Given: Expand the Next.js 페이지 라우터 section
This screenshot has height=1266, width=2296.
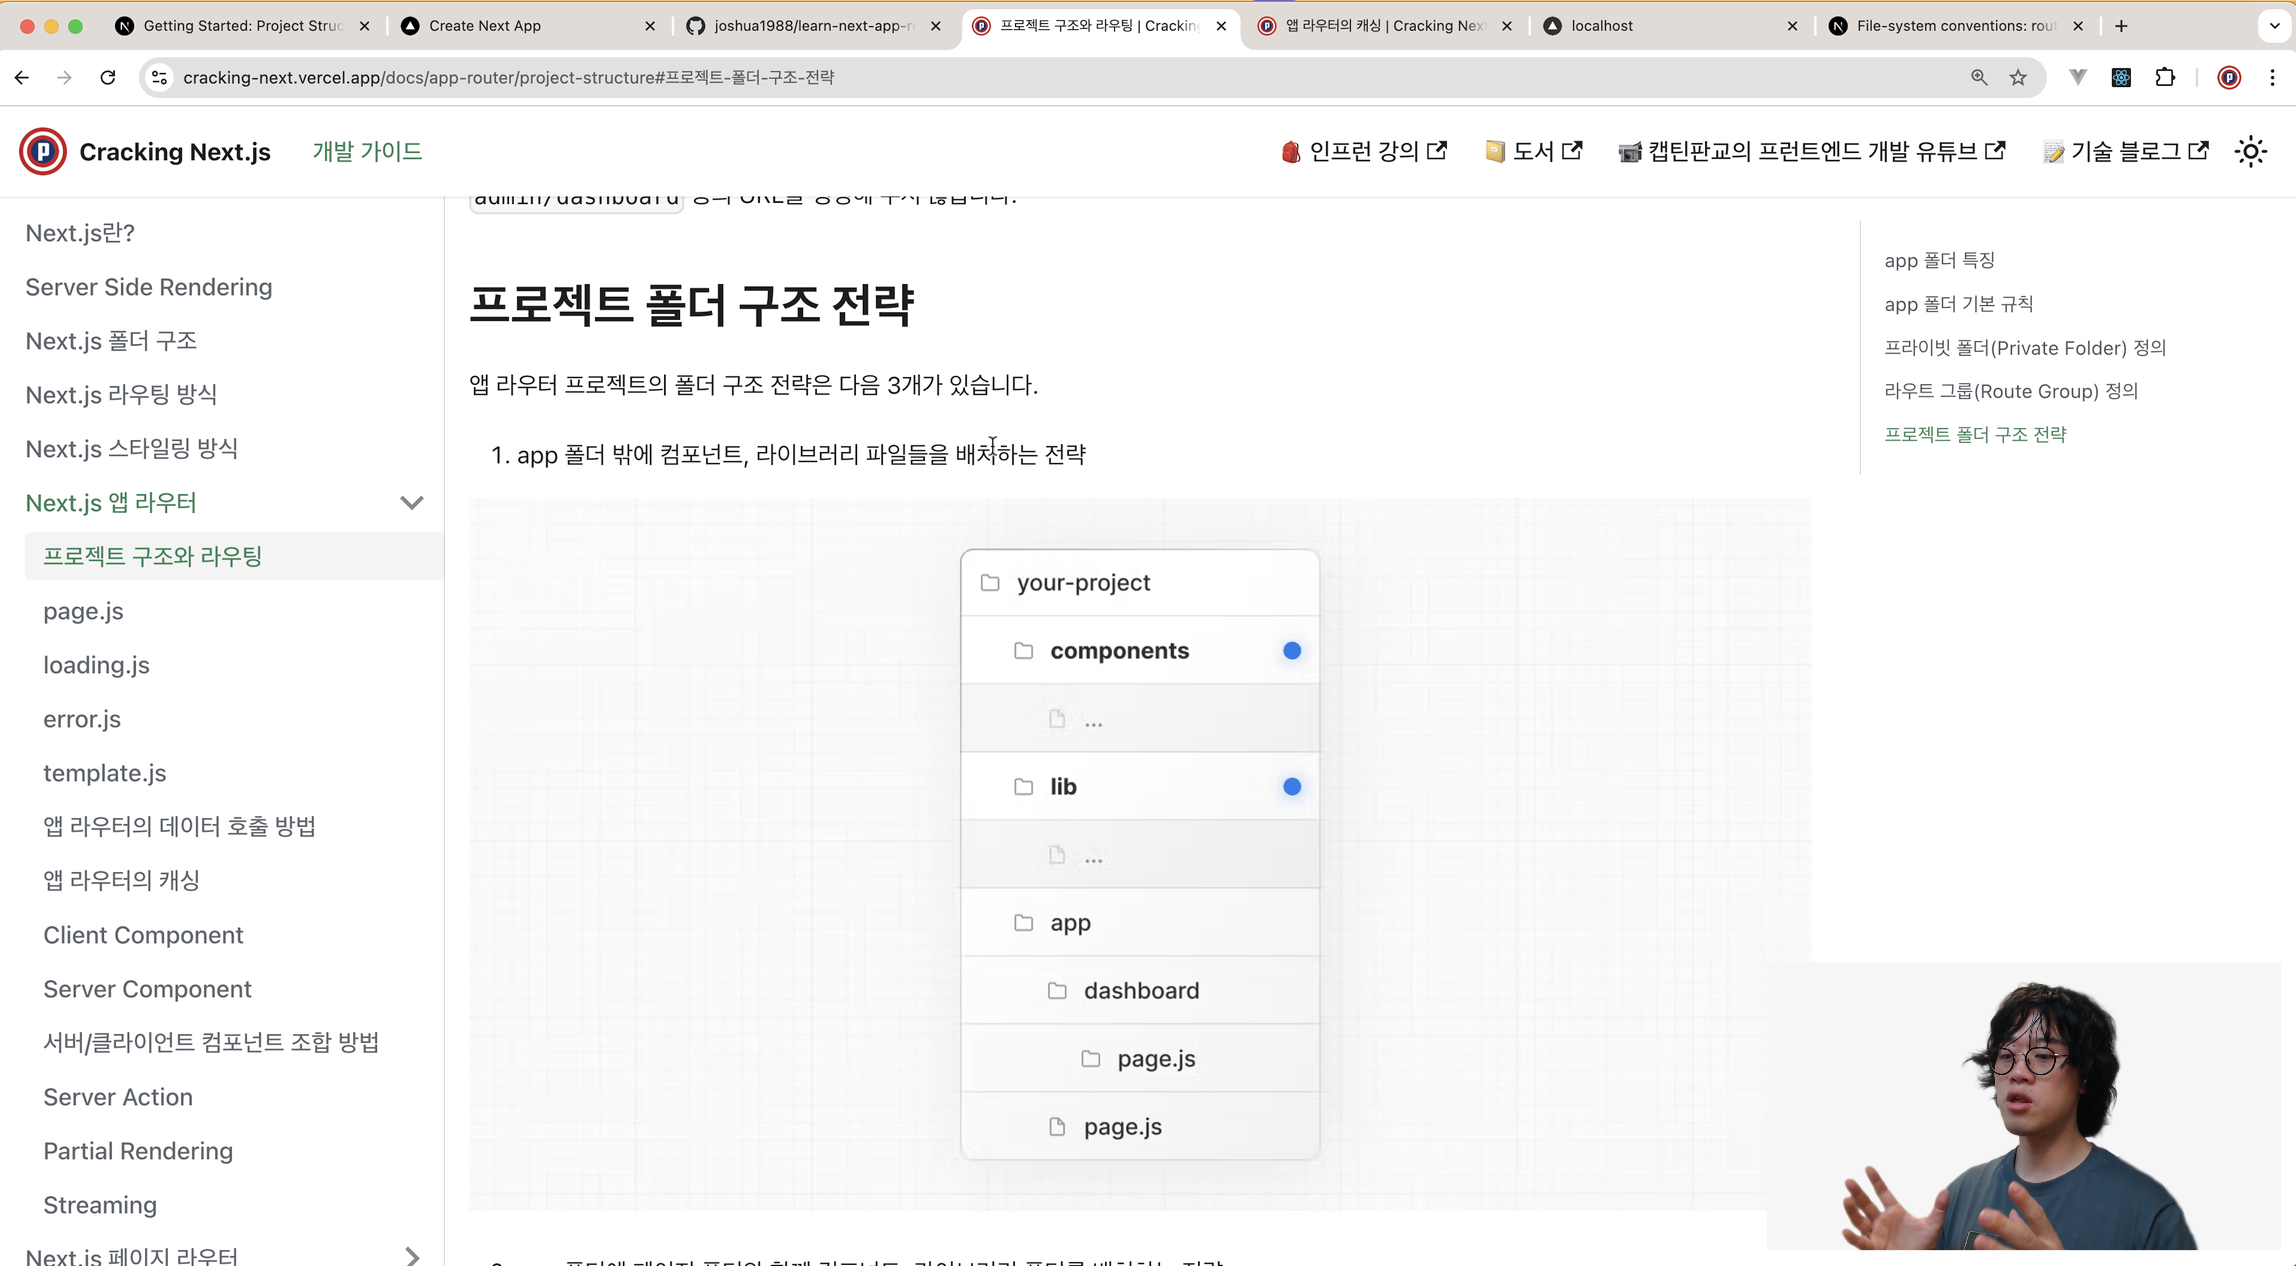Looking at the screenshot, I should coord(411,1255).
